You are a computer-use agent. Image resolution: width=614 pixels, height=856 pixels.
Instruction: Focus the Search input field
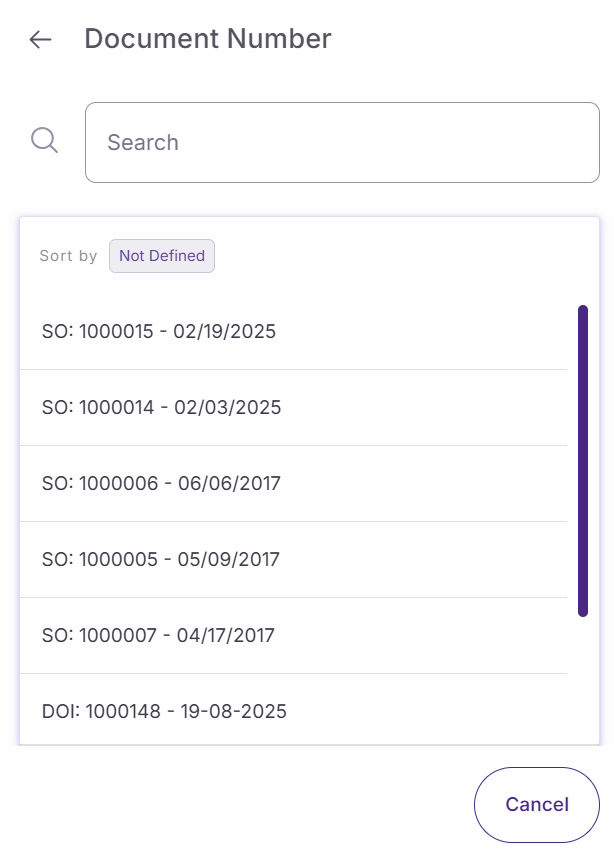click(342, 142)
